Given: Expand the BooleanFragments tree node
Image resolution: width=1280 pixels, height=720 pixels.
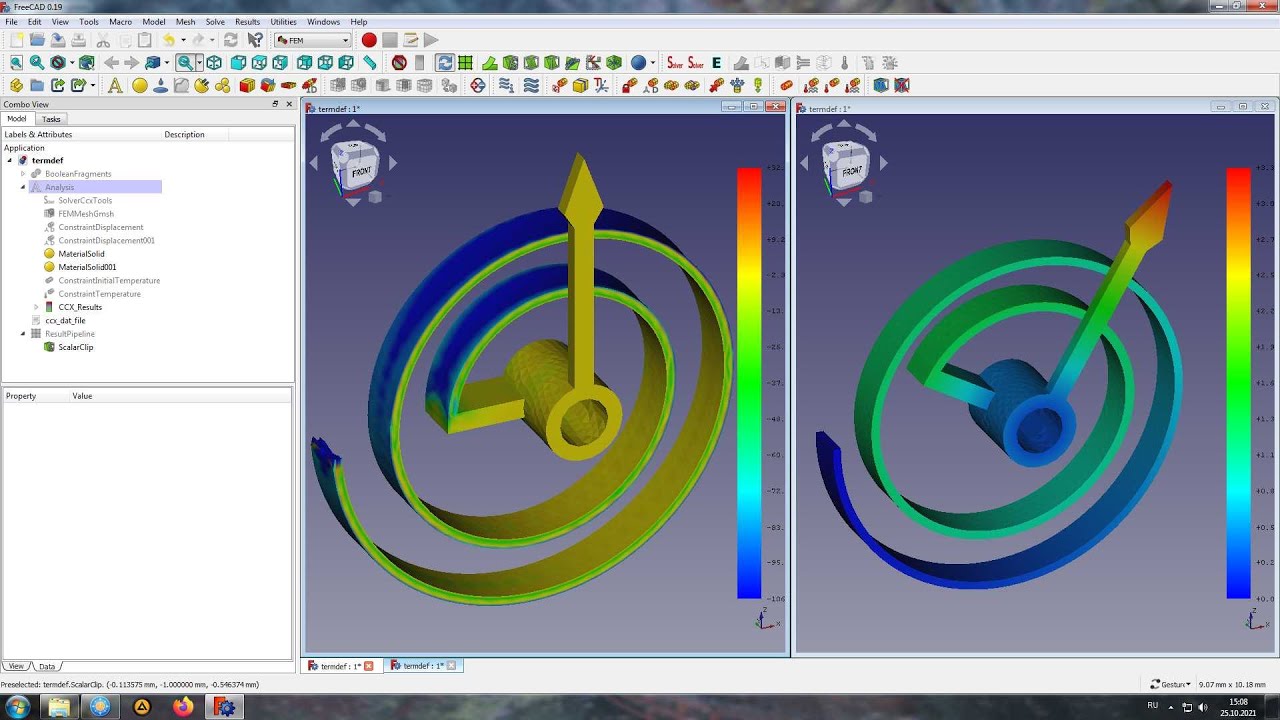Looking at the screenshot, I should tap(23, 174).
